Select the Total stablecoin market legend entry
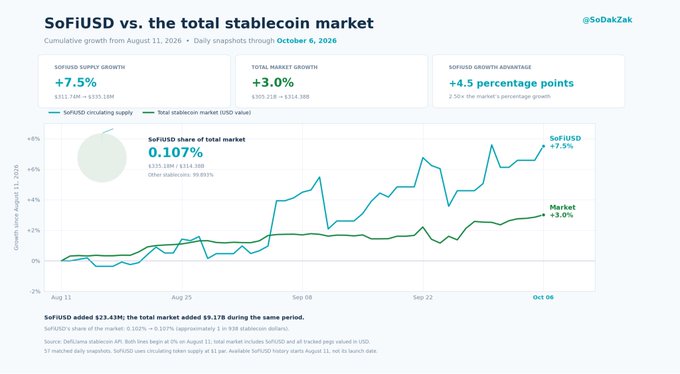Image resolution: width=680 pixels, height=374 pixels. pos(197,112)
